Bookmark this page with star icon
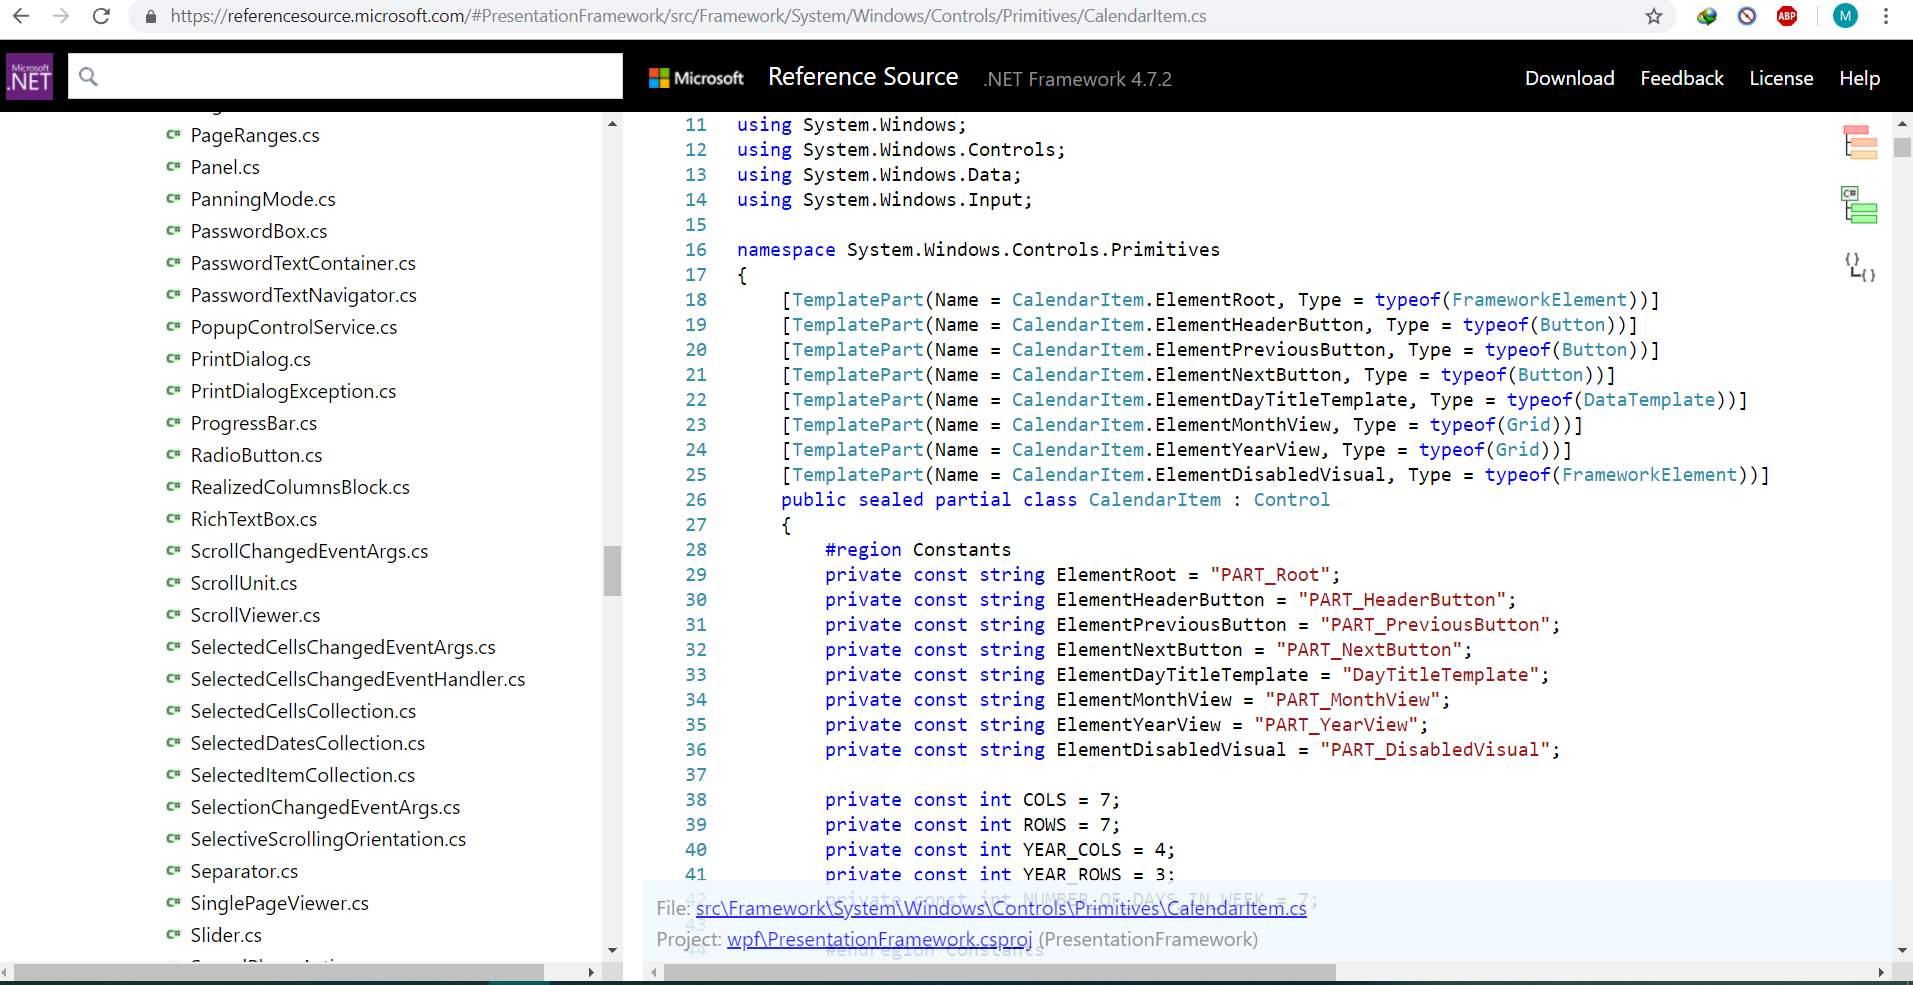1913x985 pixels. [x=1654, y=16]
